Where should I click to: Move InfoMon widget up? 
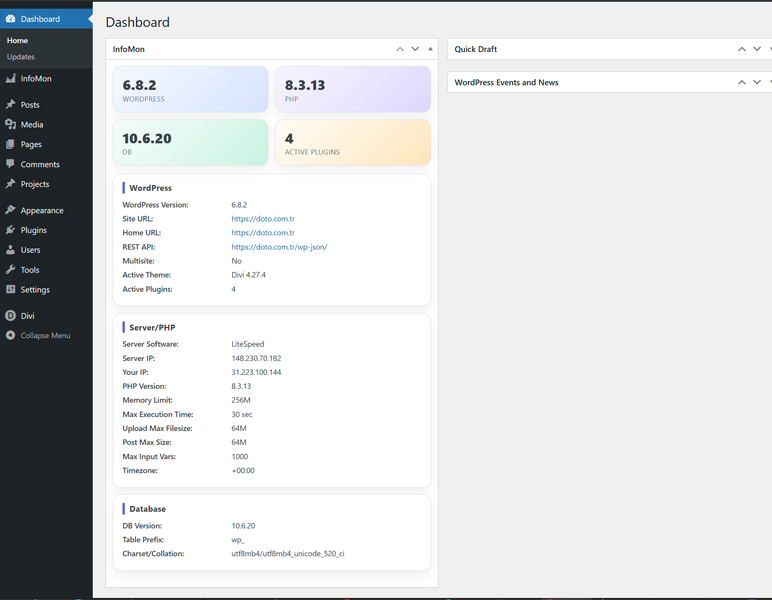(400, 49)
